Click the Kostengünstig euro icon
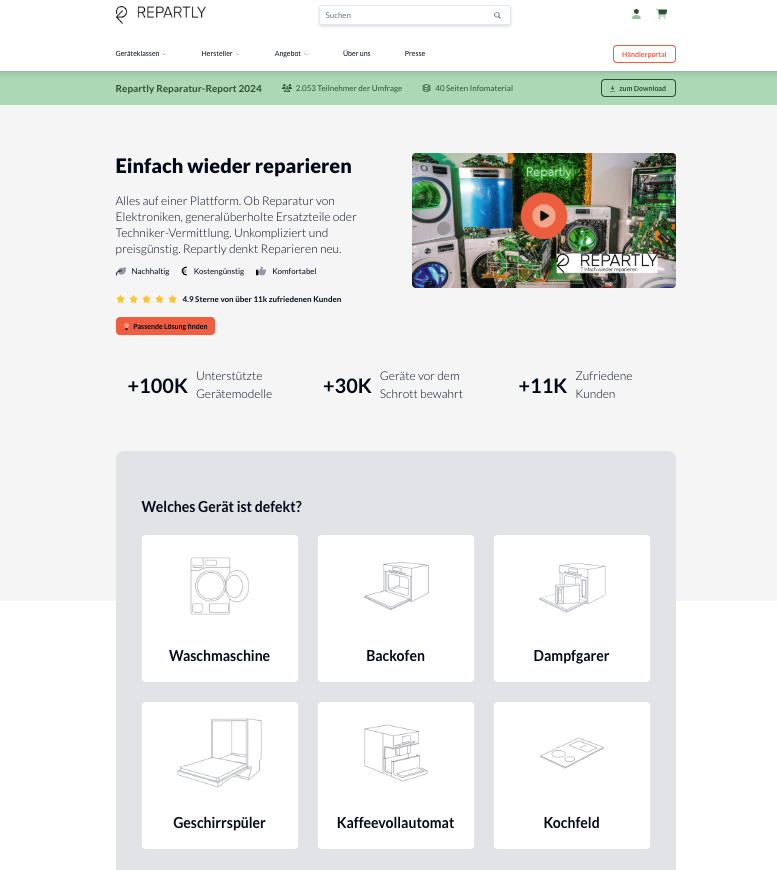 point(184,271)
